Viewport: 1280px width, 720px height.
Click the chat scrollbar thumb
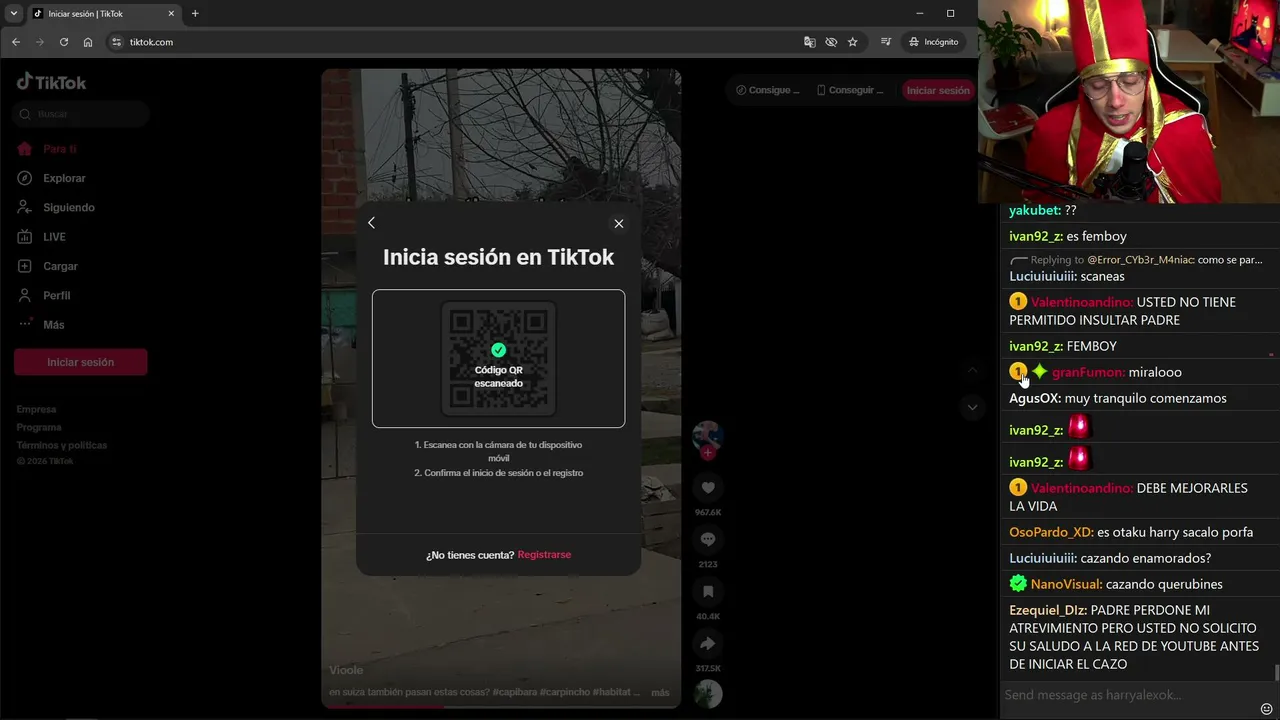[x=1276, y=672]
